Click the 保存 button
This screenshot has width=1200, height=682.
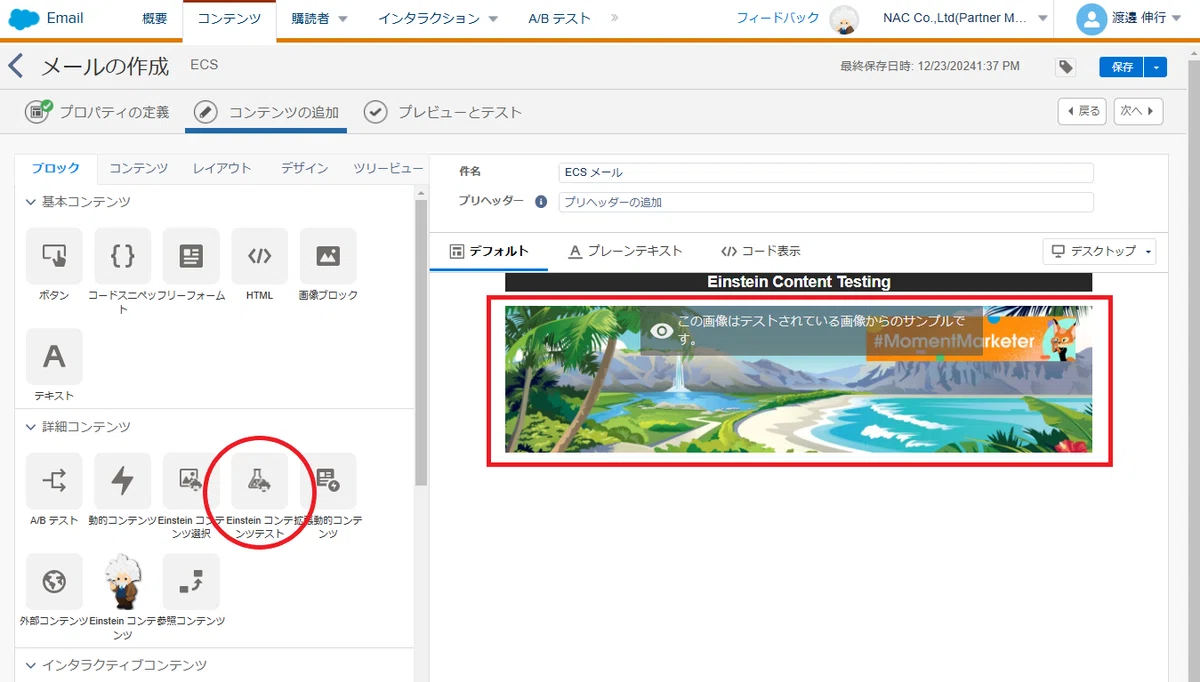click(x=1122, y=67)
